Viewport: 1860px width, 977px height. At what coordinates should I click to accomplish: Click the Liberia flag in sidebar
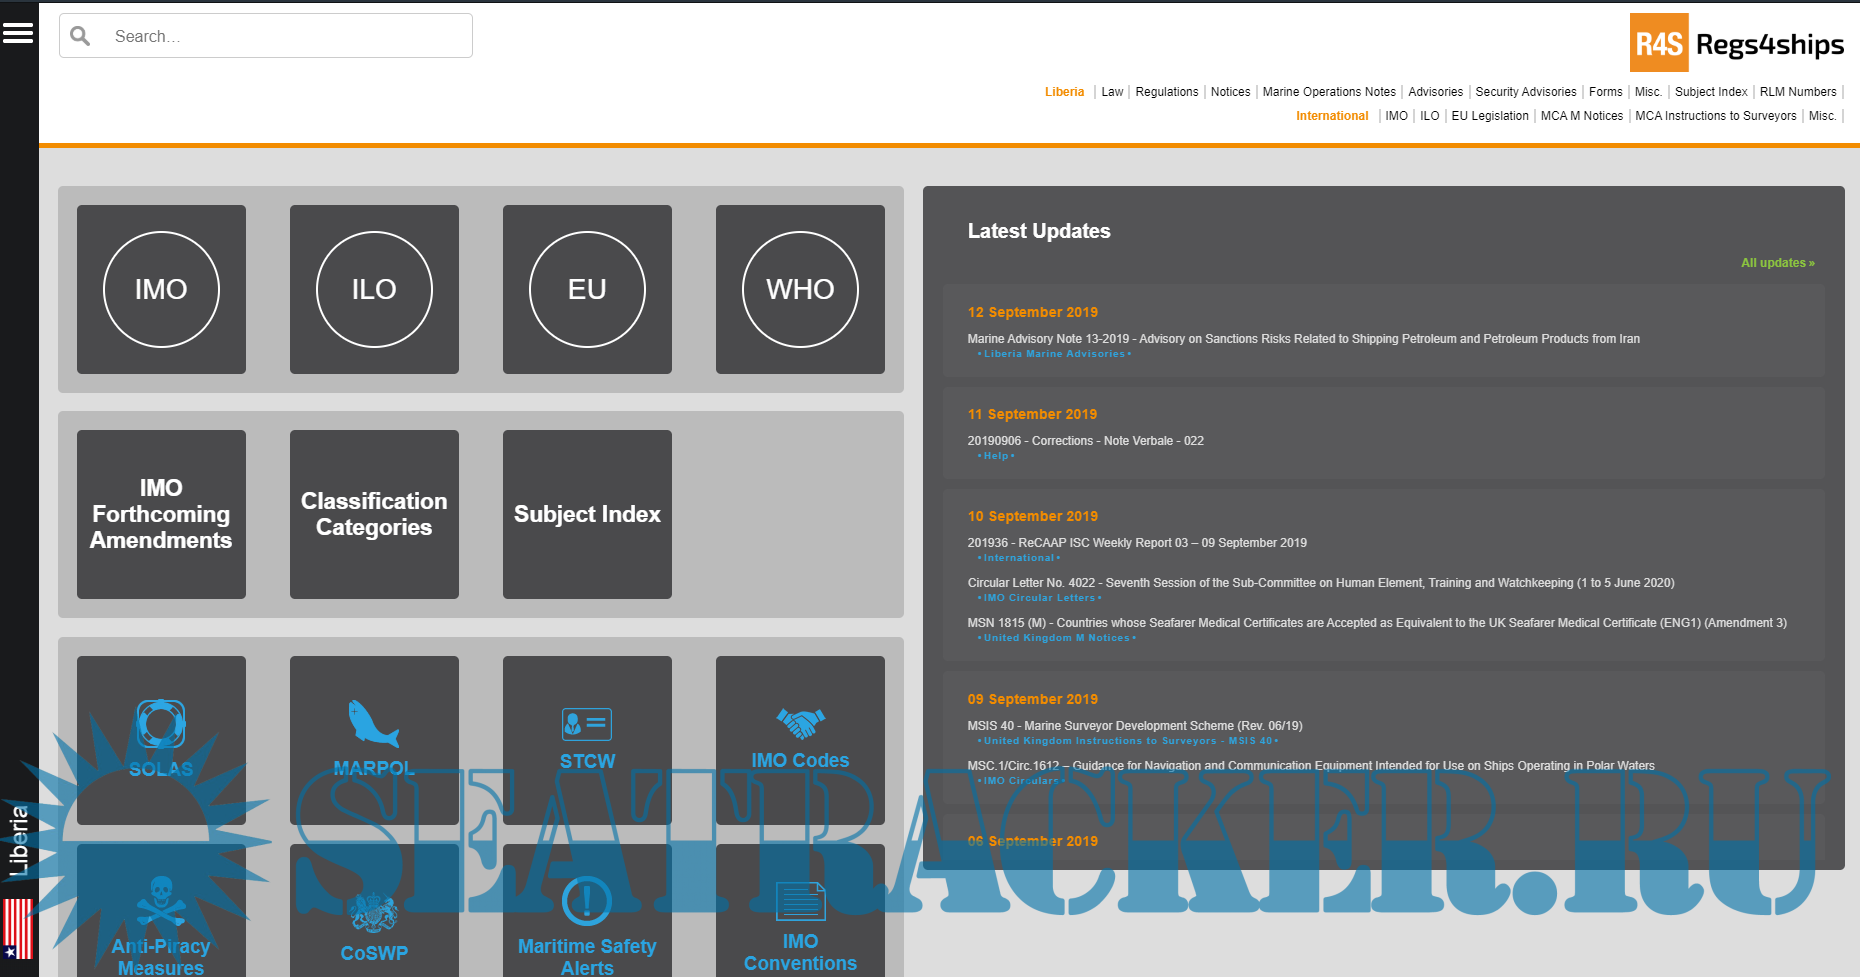[18, 928]
